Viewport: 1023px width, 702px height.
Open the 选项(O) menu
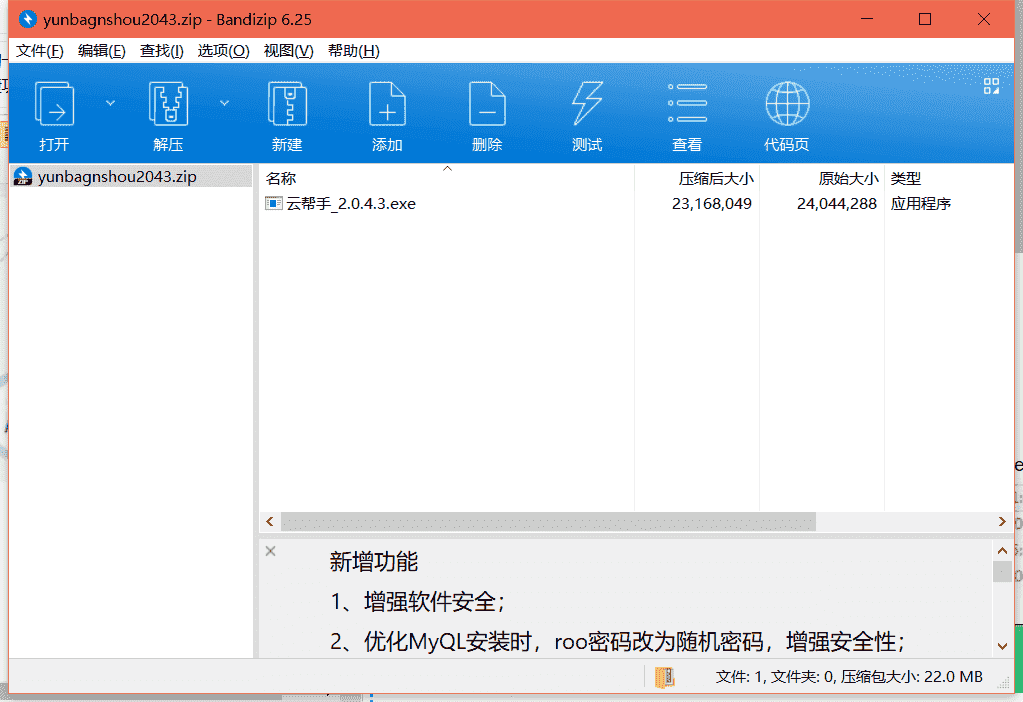tap(223, 51)
